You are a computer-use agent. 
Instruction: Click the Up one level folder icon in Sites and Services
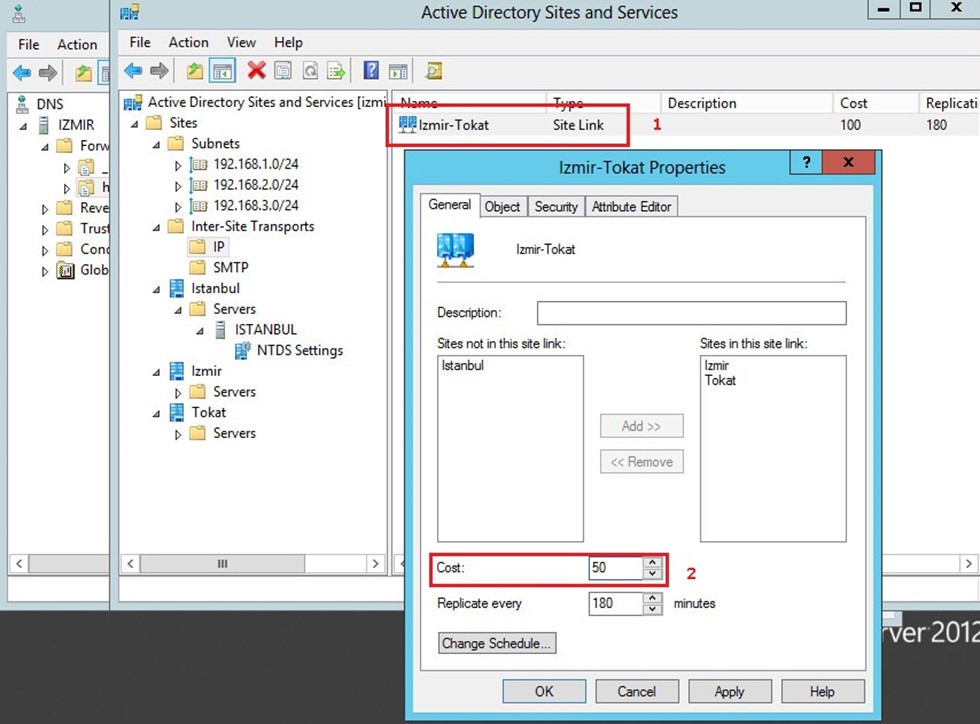(x=195, y=71)
